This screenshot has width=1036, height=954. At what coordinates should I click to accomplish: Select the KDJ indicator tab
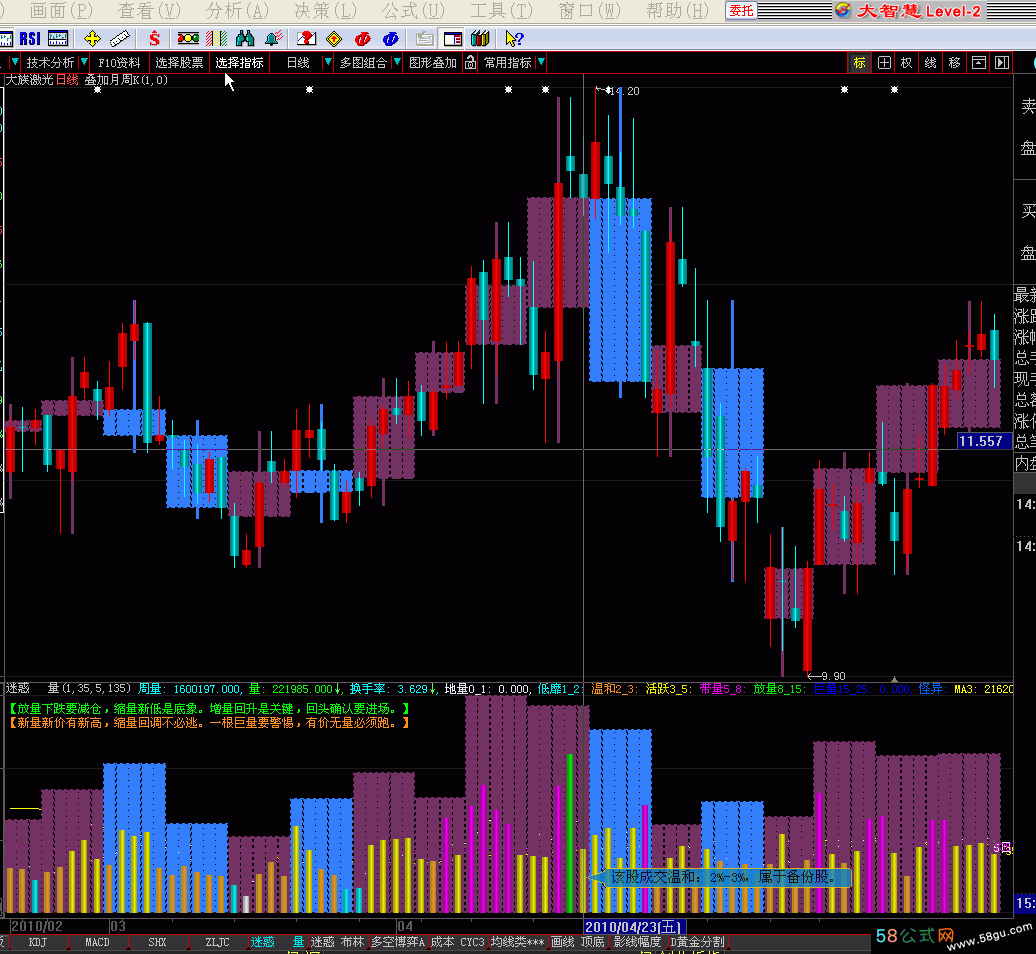pyautogui.click(x=38, y=942)
